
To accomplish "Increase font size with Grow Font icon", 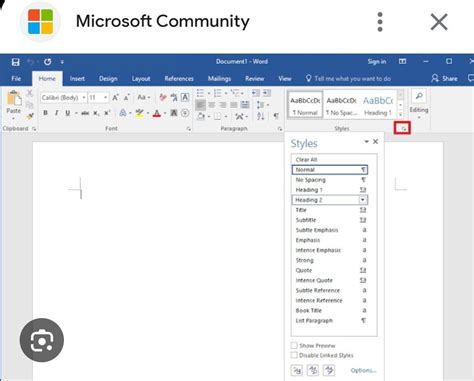I will tap(115, 97).
